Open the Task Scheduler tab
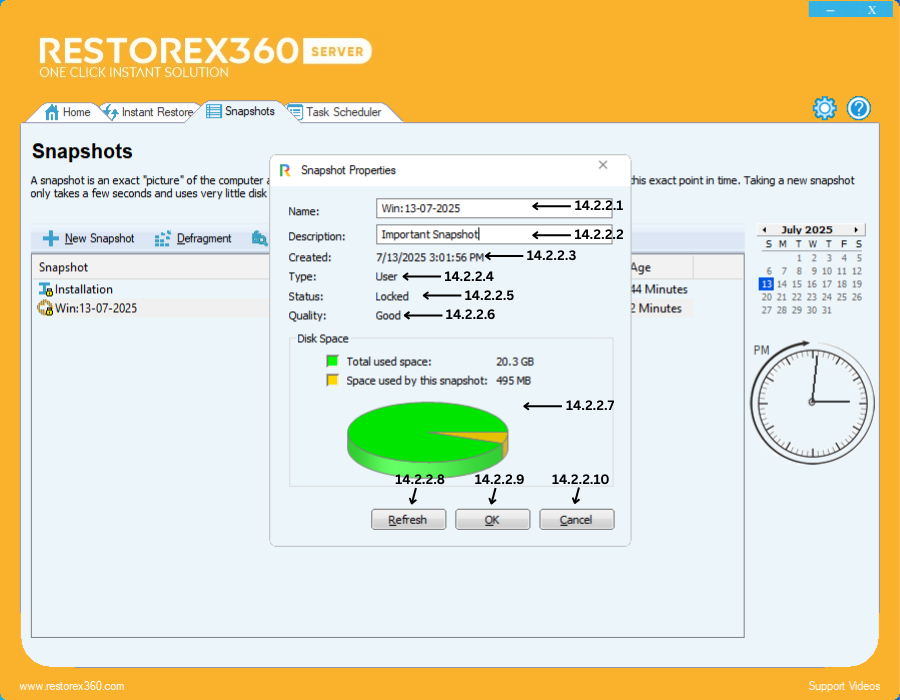 point(335,112)
